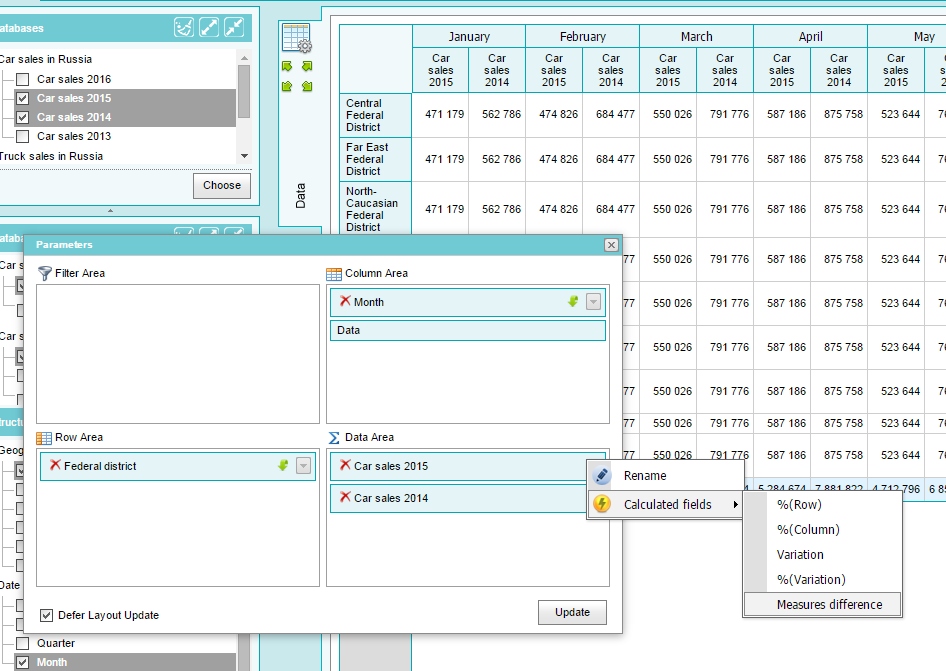Click the collapse-all arrows icon in Databases header
This screenshot has width=946, height=671.
point(234,27)
